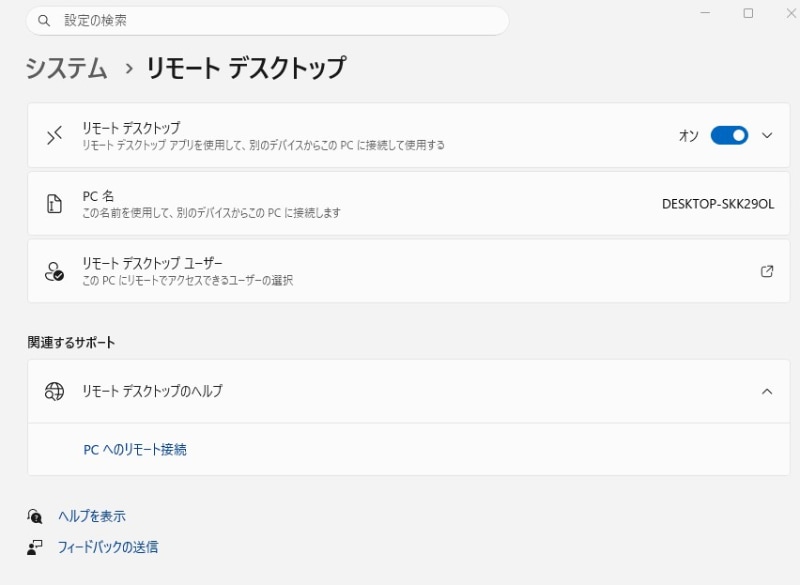
Task: Click the help speech bubble icon
Action: coord(35,516)
